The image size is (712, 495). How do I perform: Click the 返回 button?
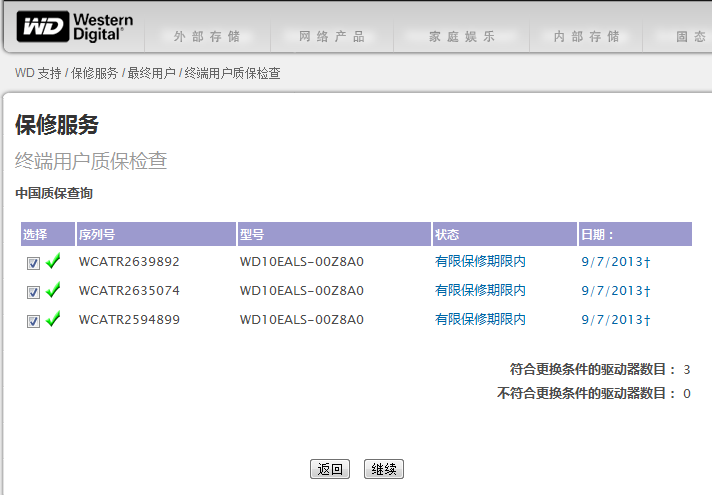[x=330, y=469]
